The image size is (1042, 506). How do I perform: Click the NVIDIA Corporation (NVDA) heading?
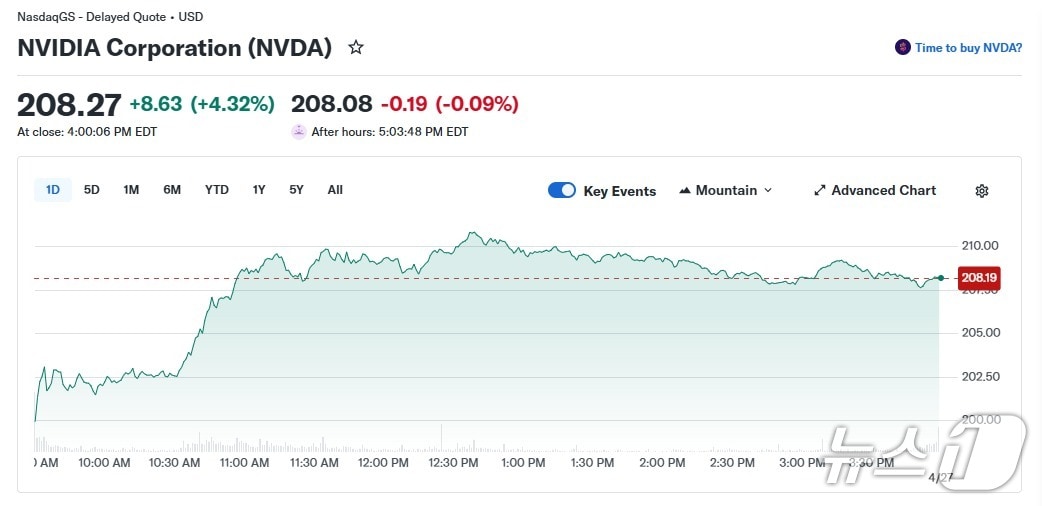point(175,47)
